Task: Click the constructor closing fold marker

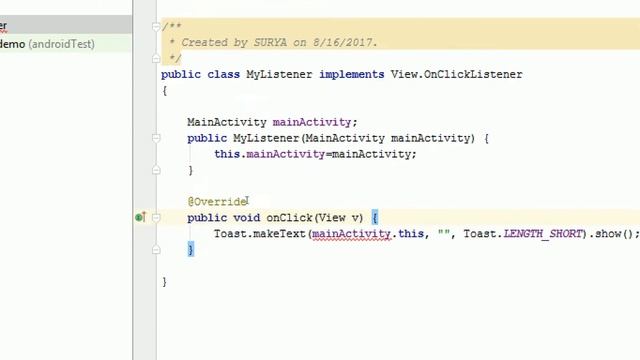Action: click(156, 170)
